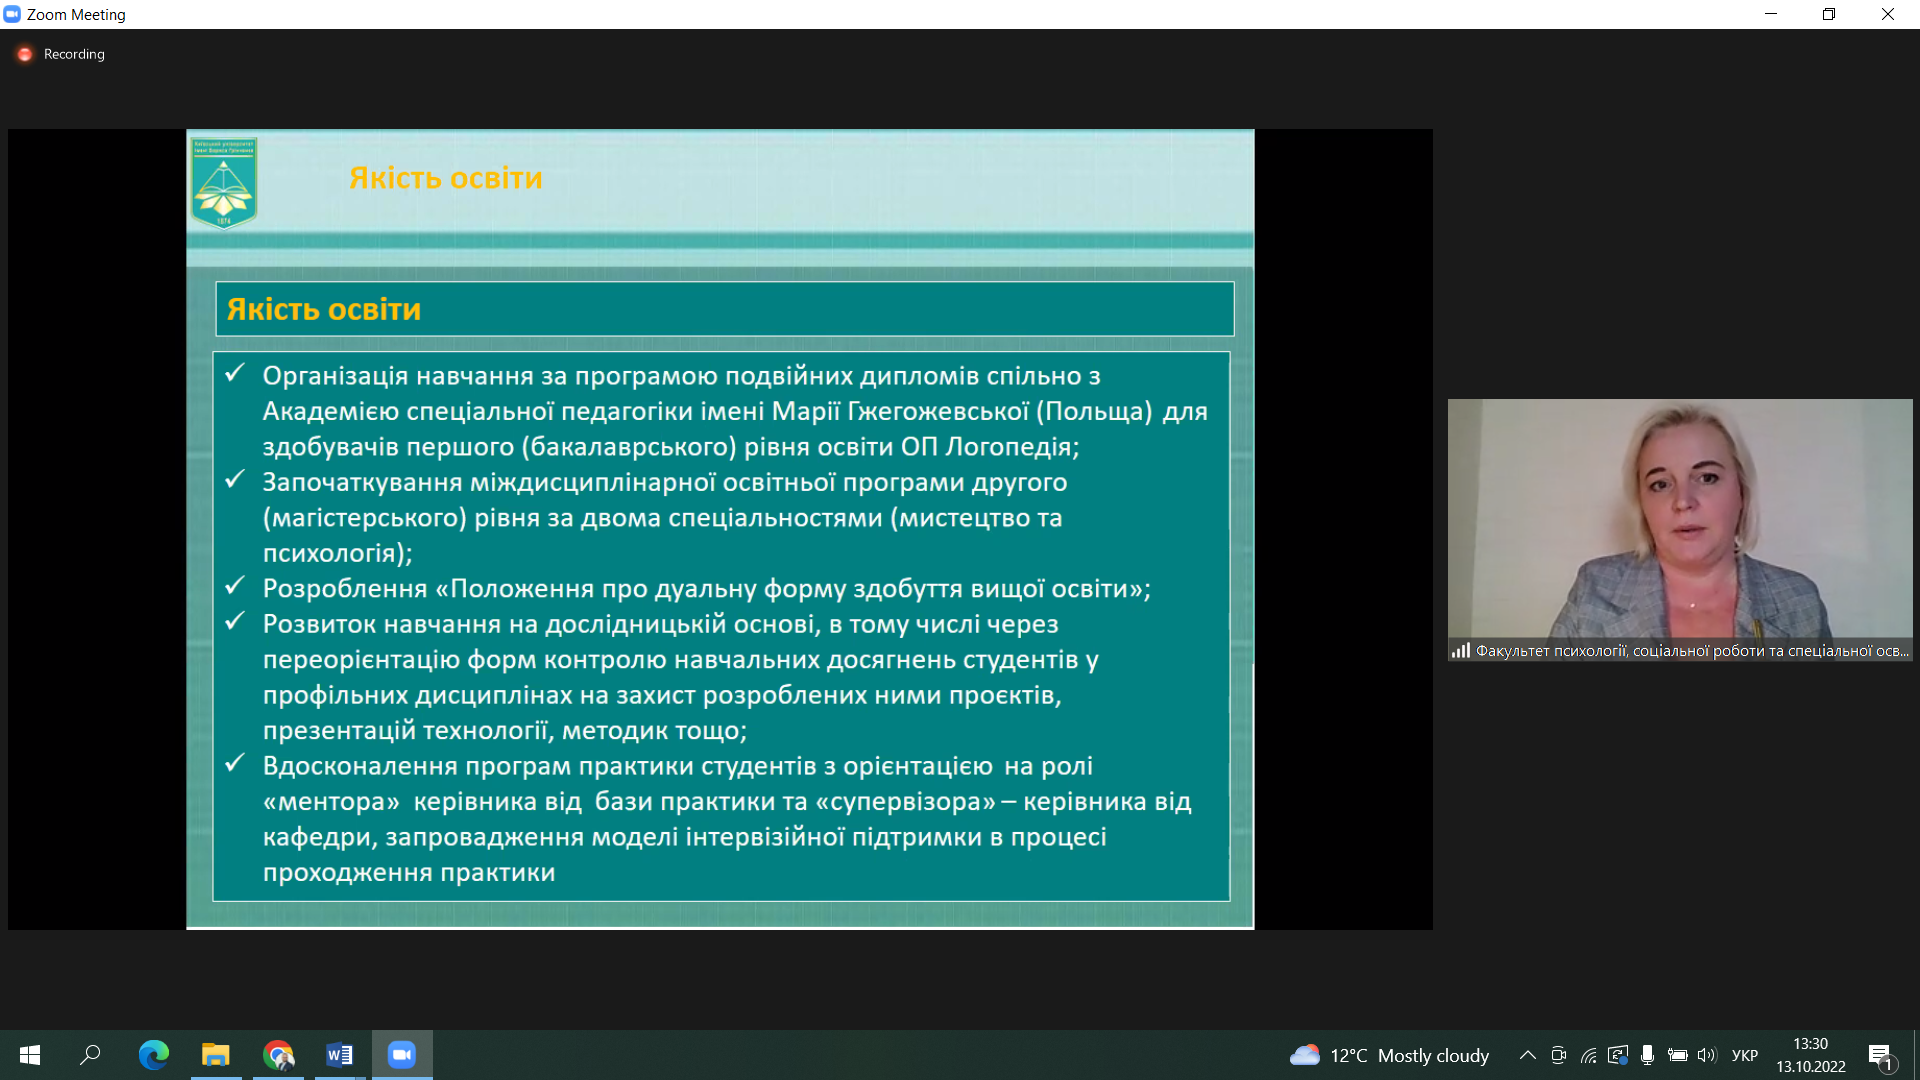Click the speaker volume tray icon

pos(1706,1055)
